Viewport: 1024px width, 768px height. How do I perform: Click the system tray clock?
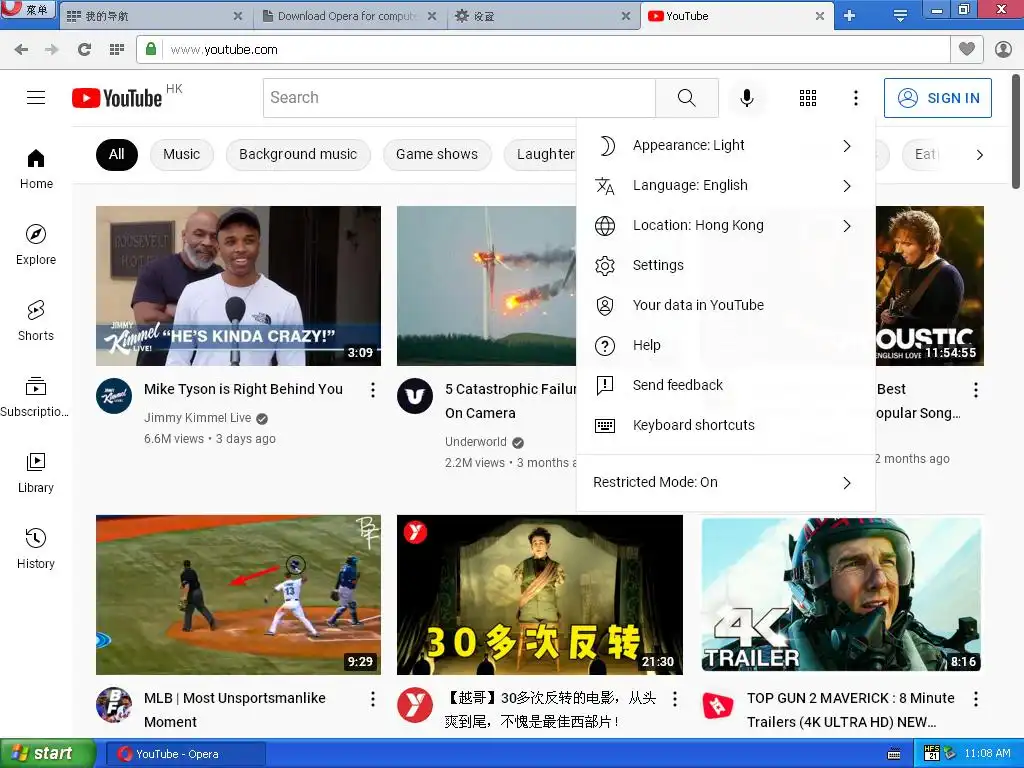click(x=987, y=754)
